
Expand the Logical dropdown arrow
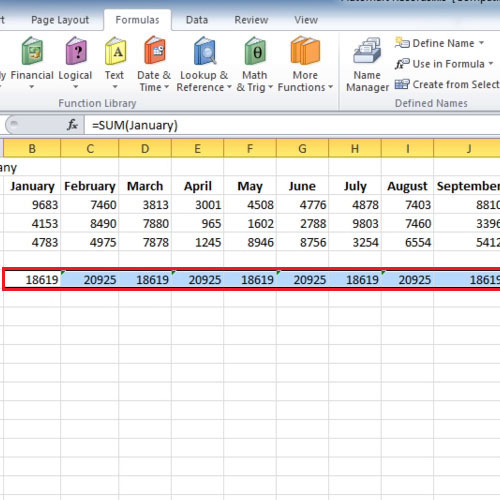pos(76,87)
